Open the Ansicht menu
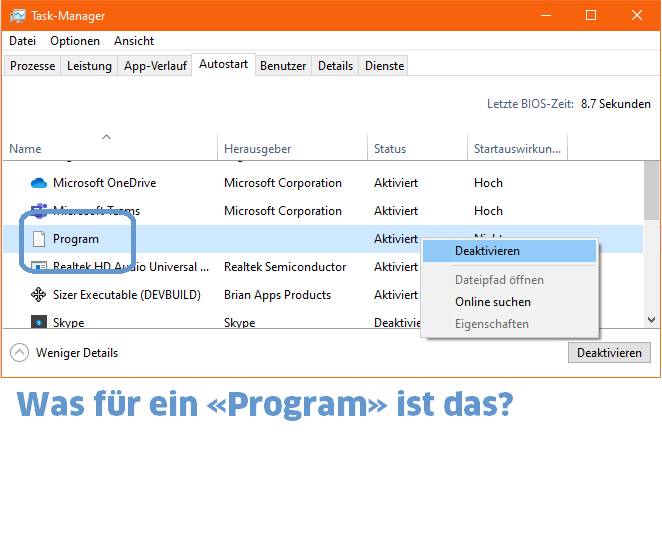The width and height of the screenshot is (662, 535). (x=134, y=41)
